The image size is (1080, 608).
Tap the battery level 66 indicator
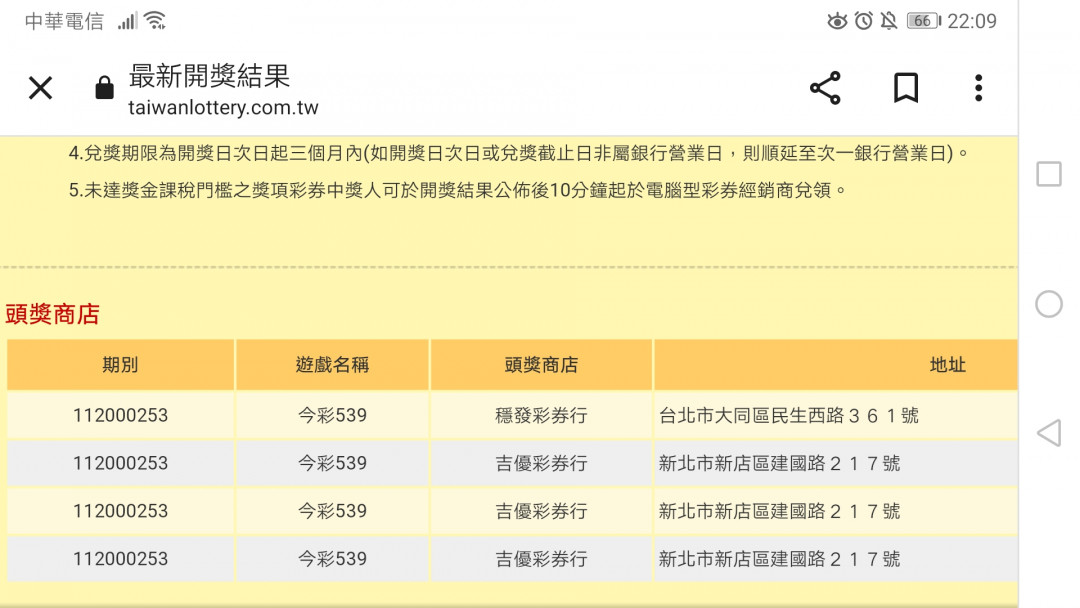pyautogui.click(x=924, y=21)
